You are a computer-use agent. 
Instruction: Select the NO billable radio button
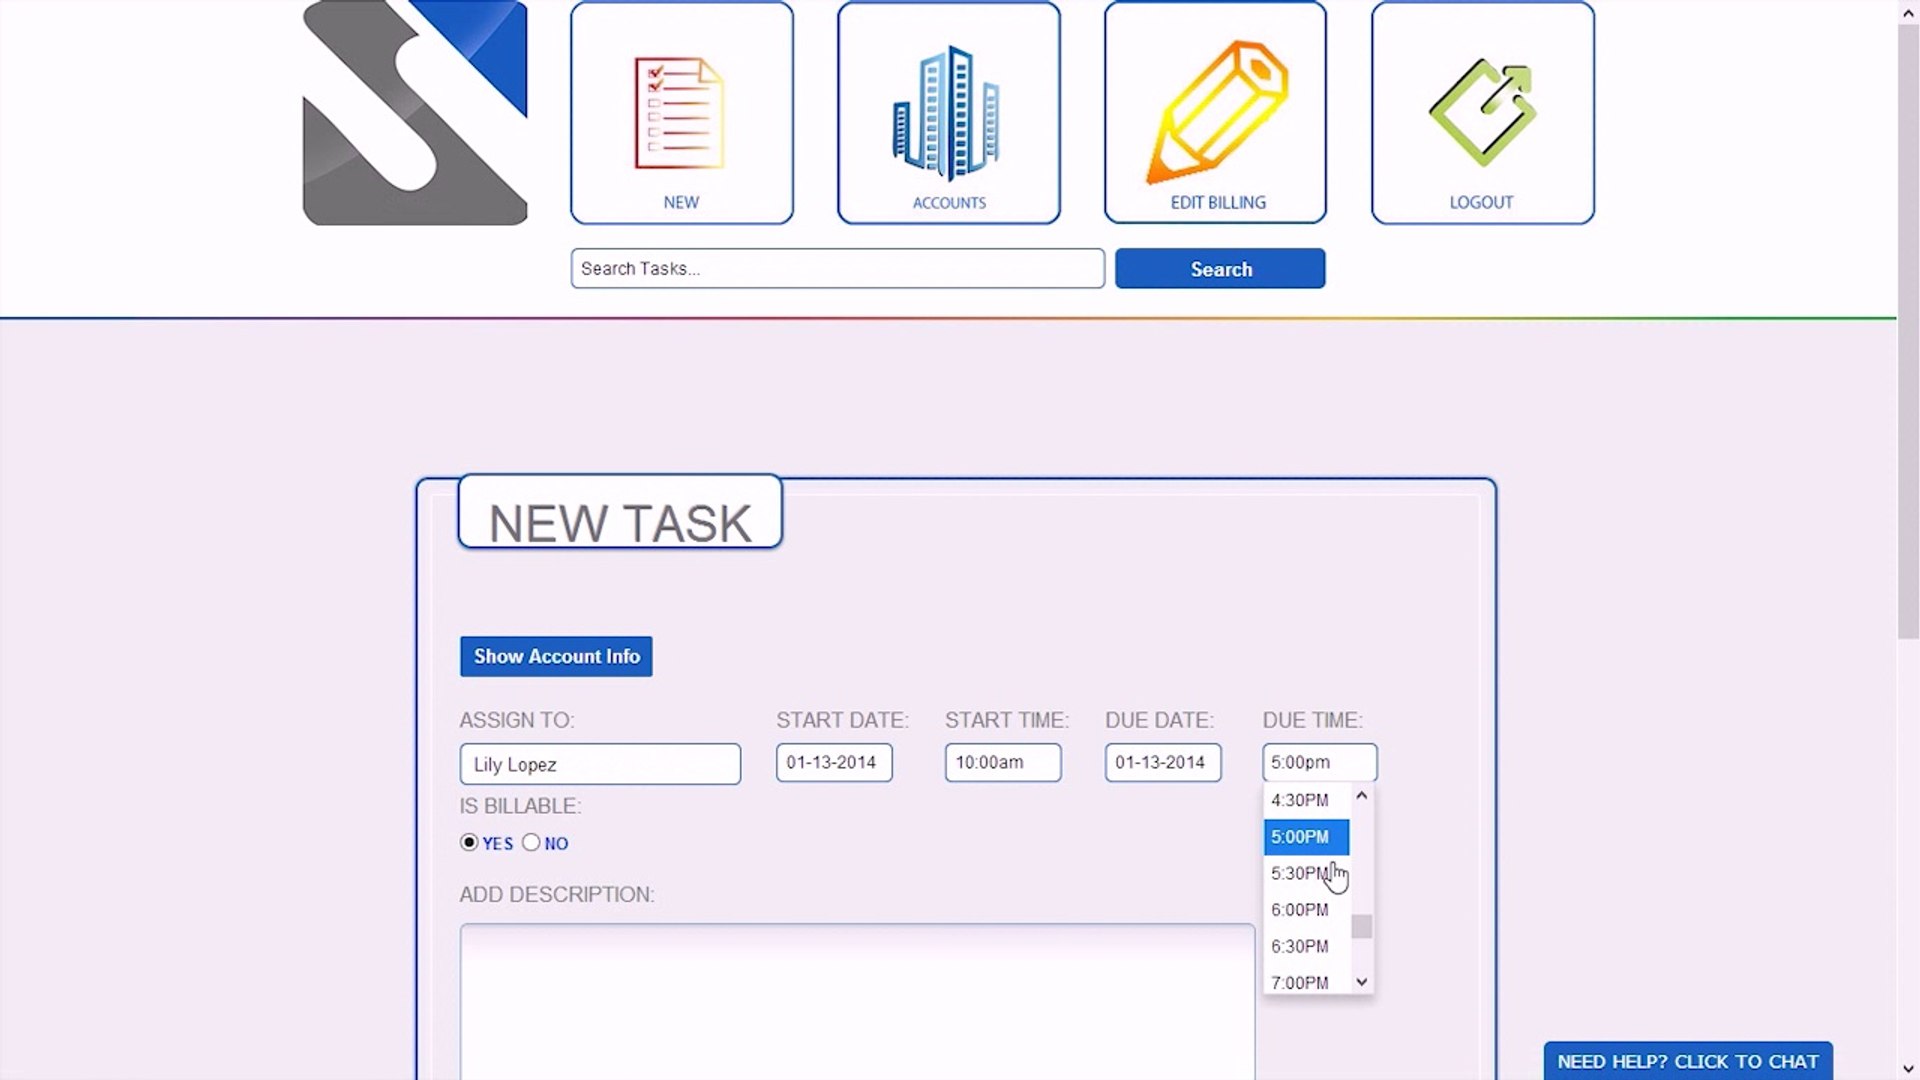click(532, 843)
